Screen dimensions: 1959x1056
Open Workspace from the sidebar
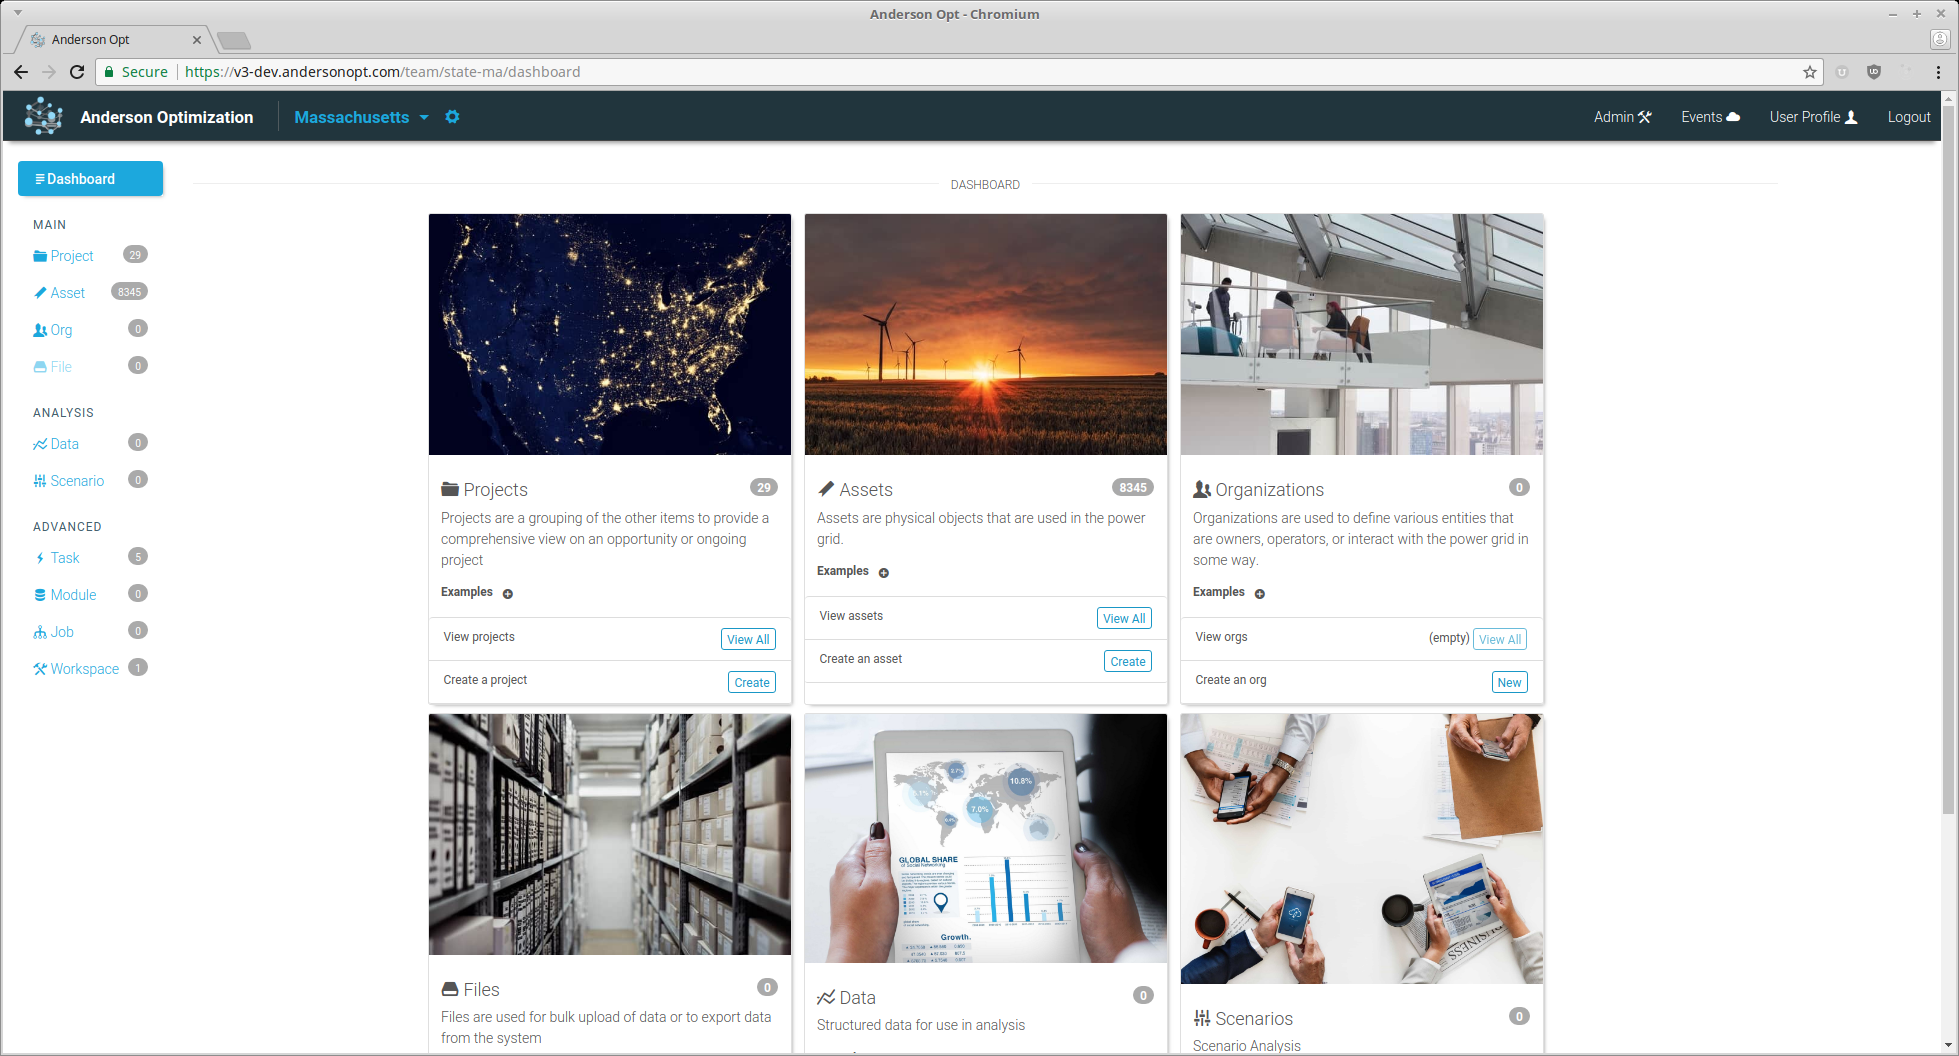[84, 669]
